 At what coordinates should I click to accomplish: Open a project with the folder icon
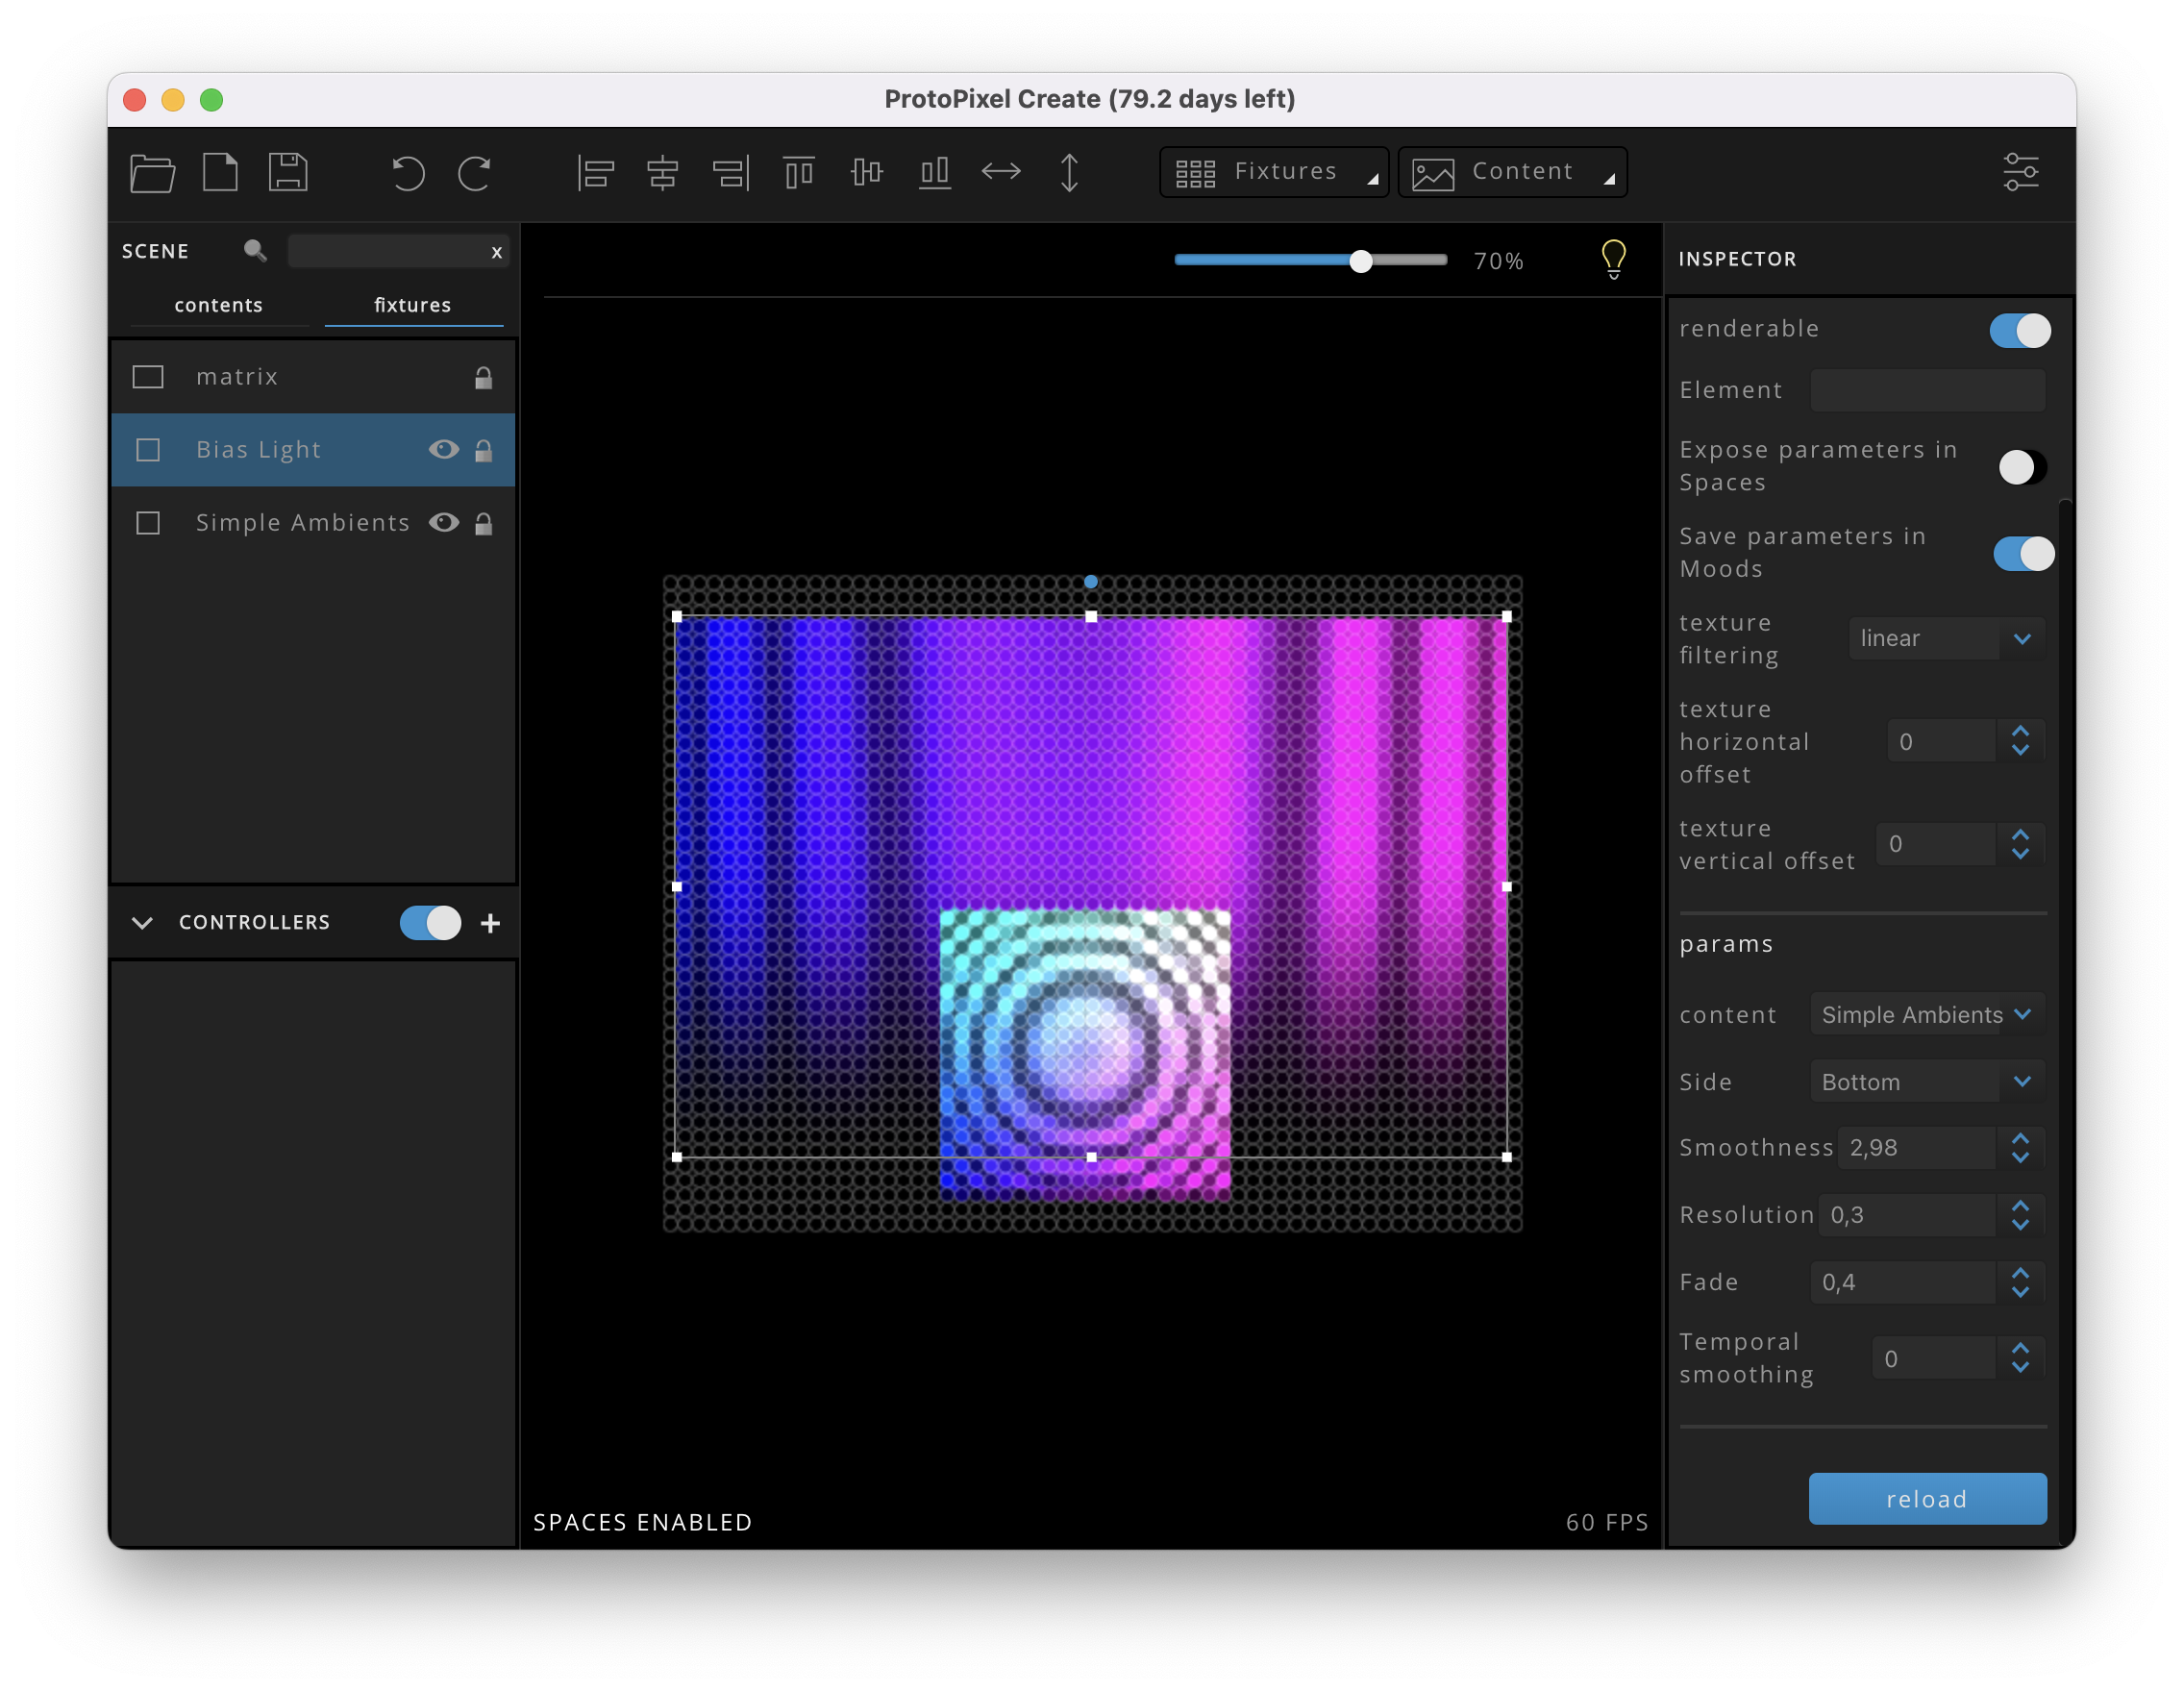point(152,172)
